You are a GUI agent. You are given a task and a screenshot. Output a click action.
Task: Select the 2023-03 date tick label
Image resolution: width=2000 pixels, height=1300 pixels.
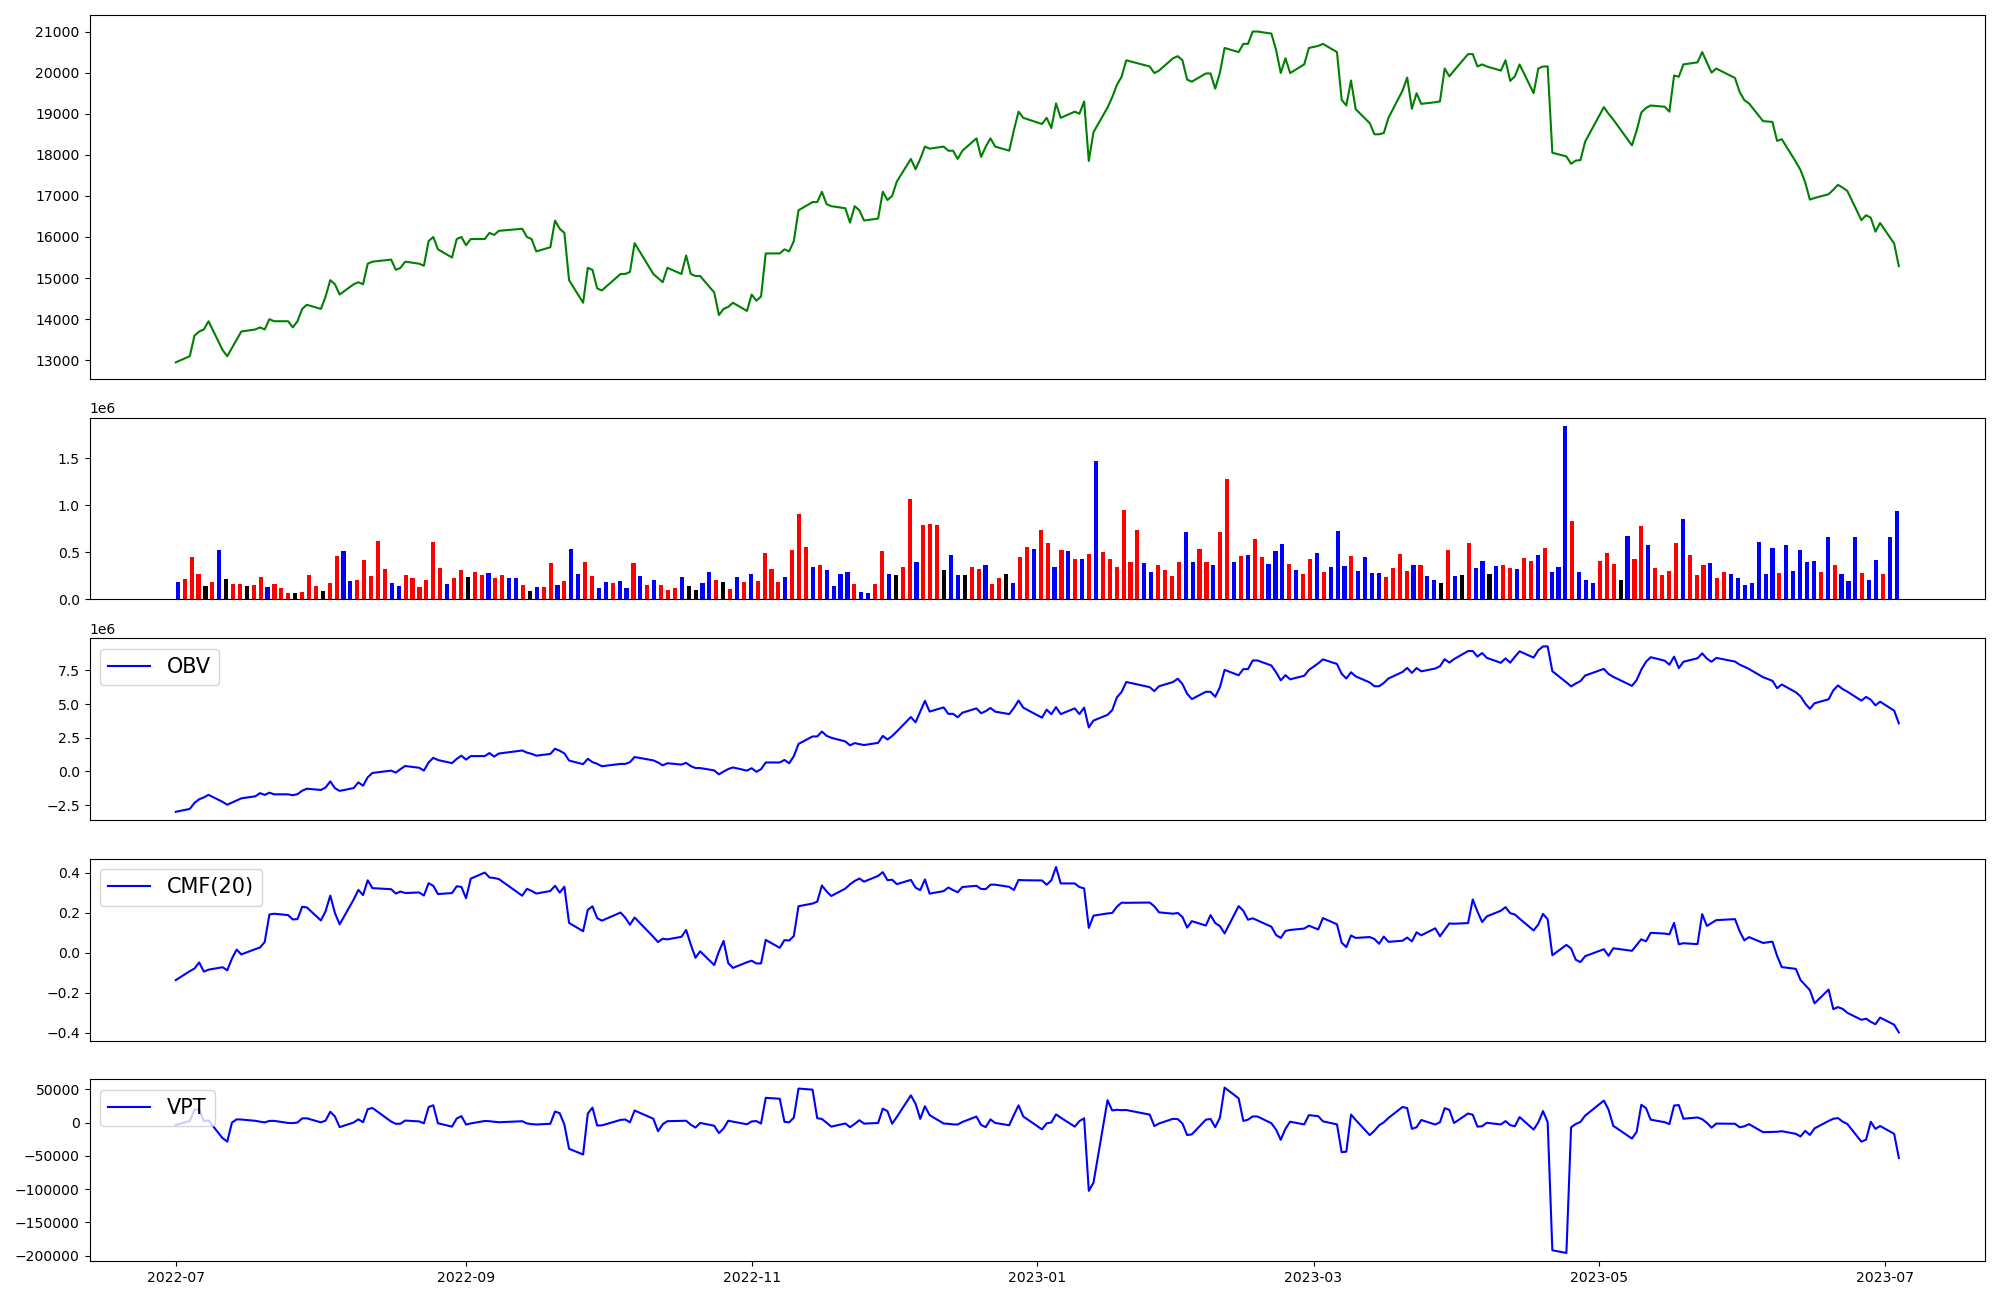pos(1313,1277)
